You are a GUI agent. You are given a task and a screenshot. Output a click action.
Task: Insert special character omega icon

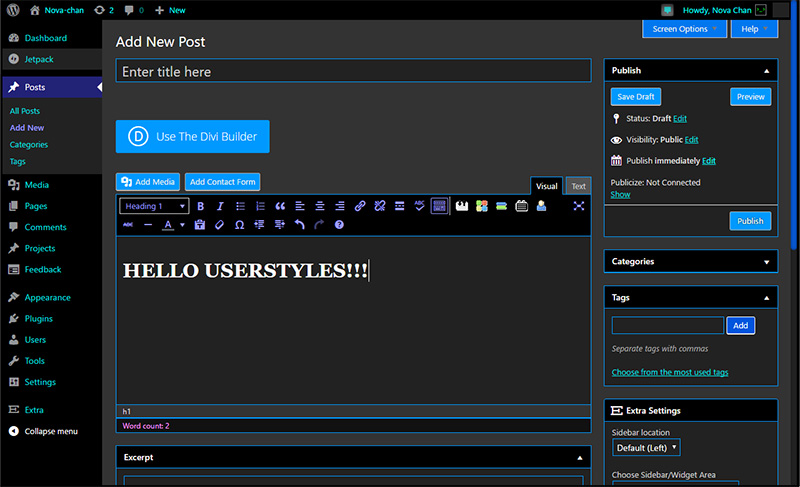239,225
